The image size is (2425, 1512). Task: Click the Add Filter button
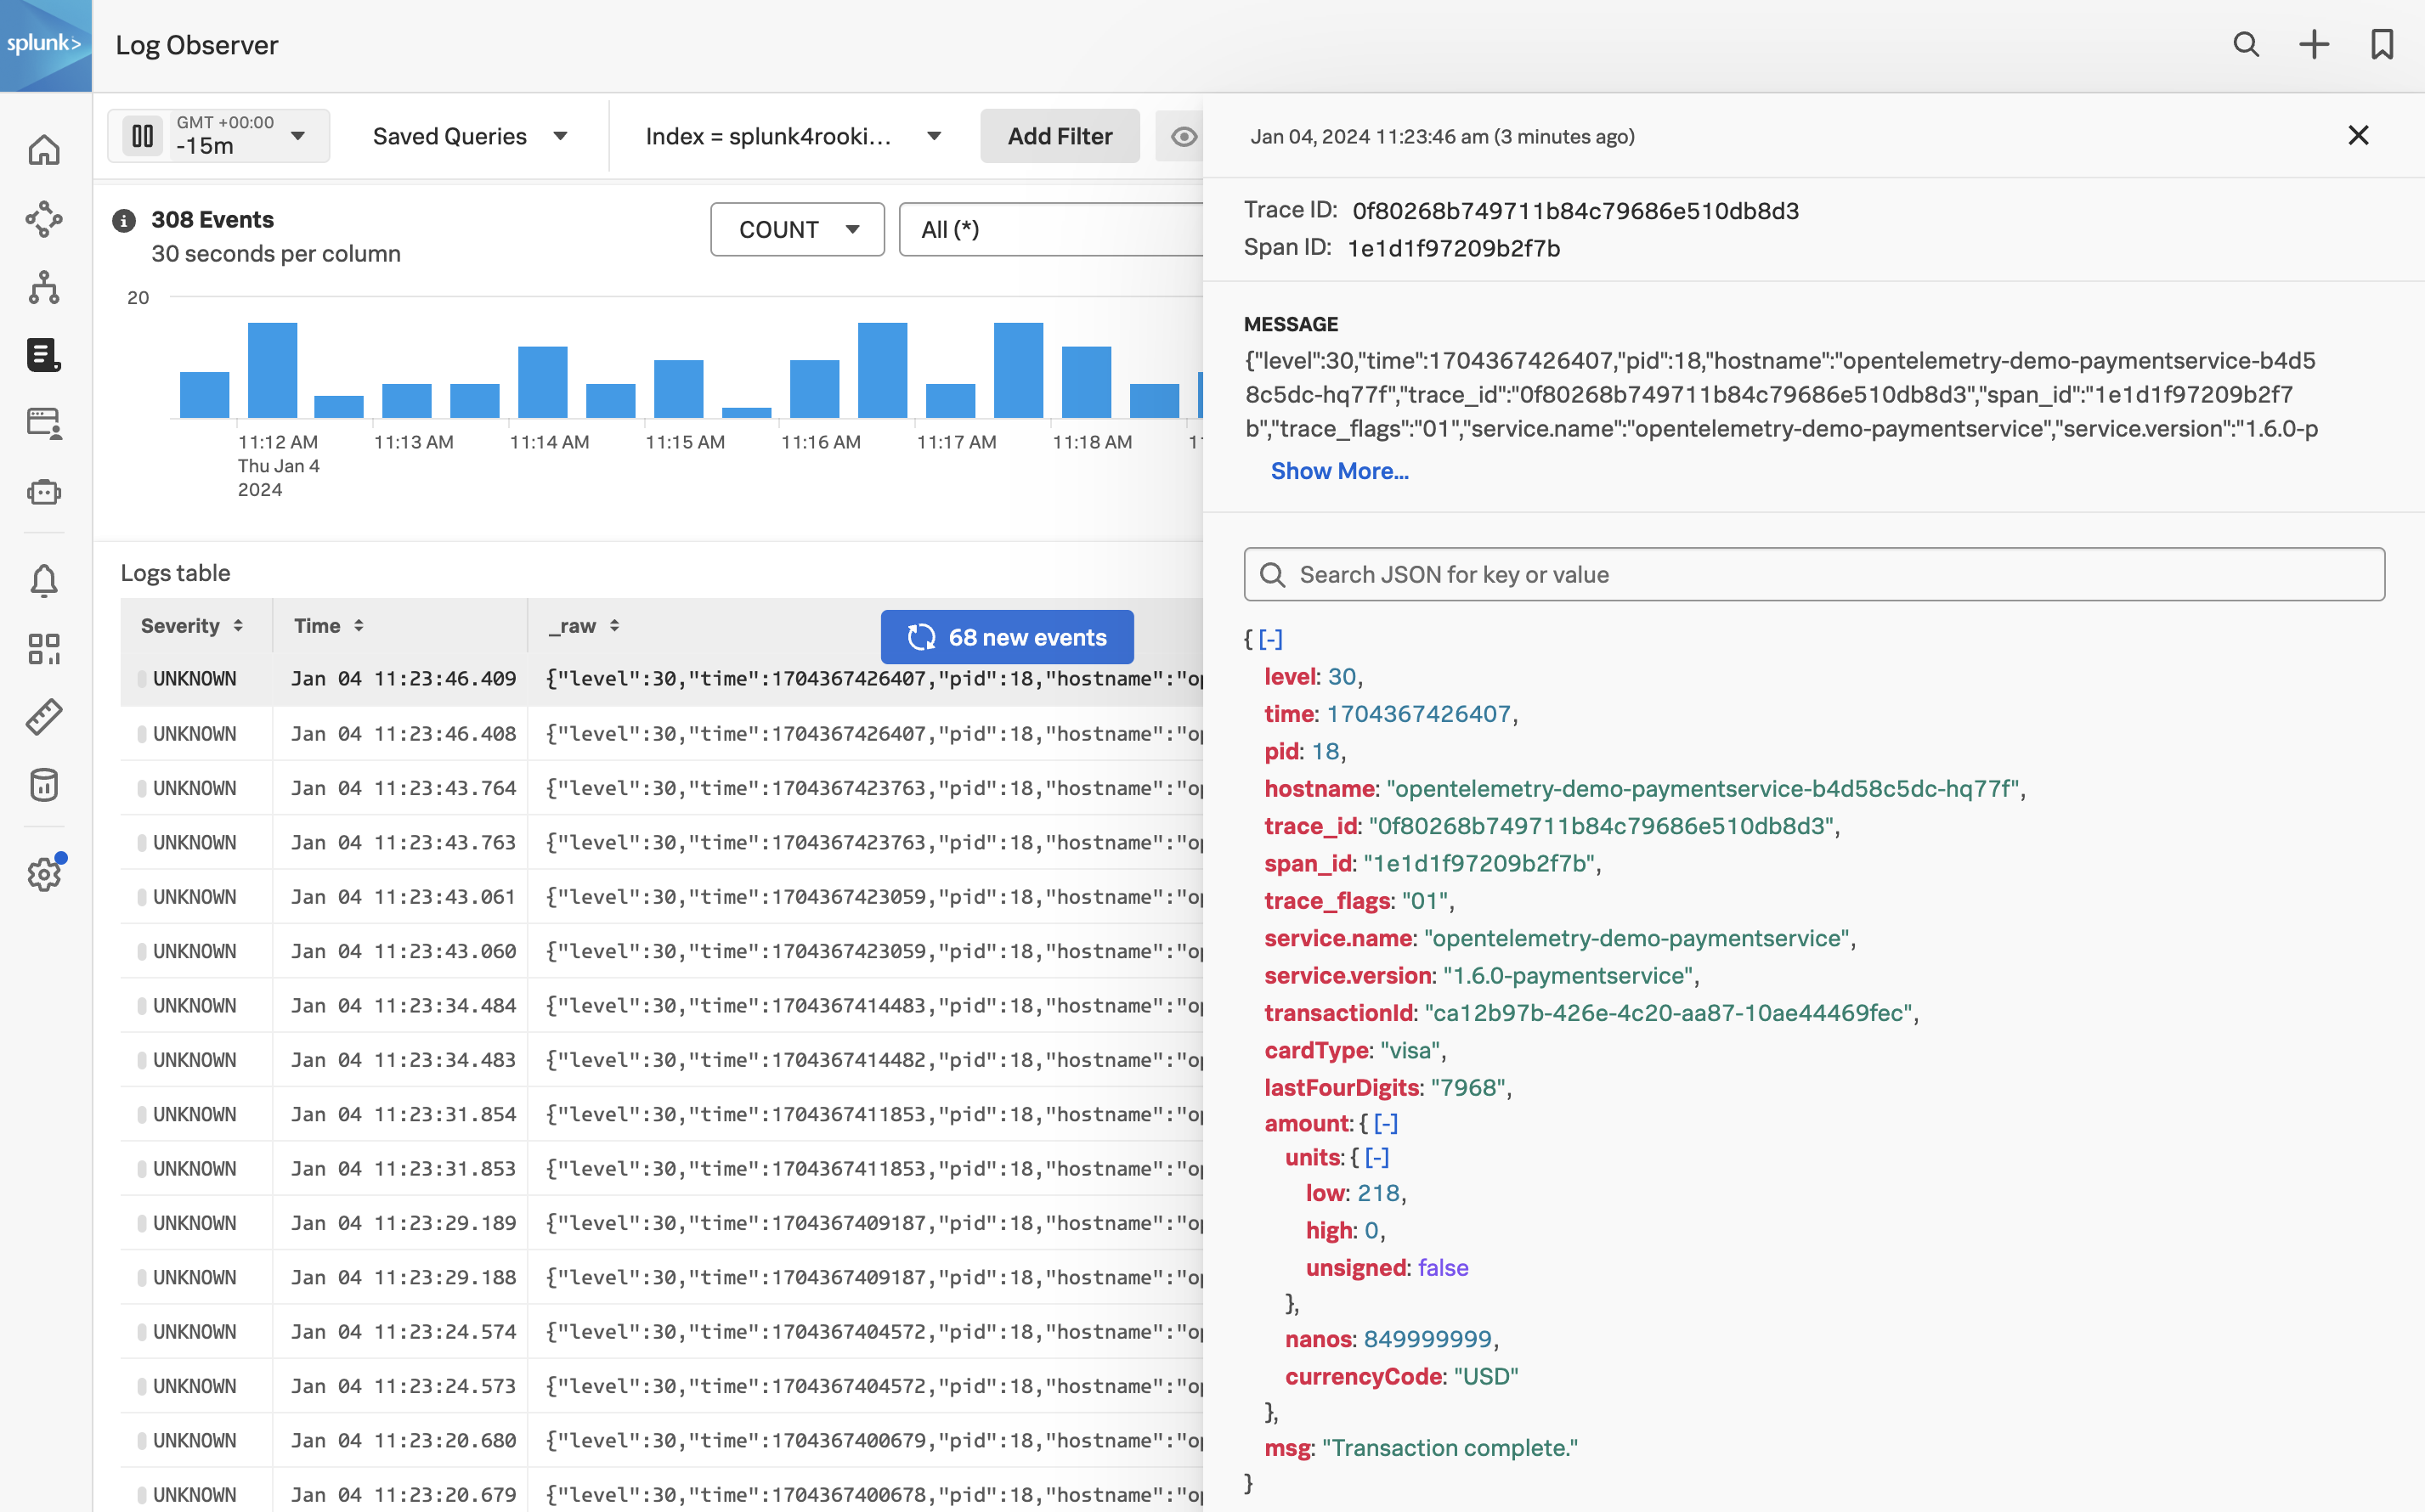click(x=1059, y=136)
